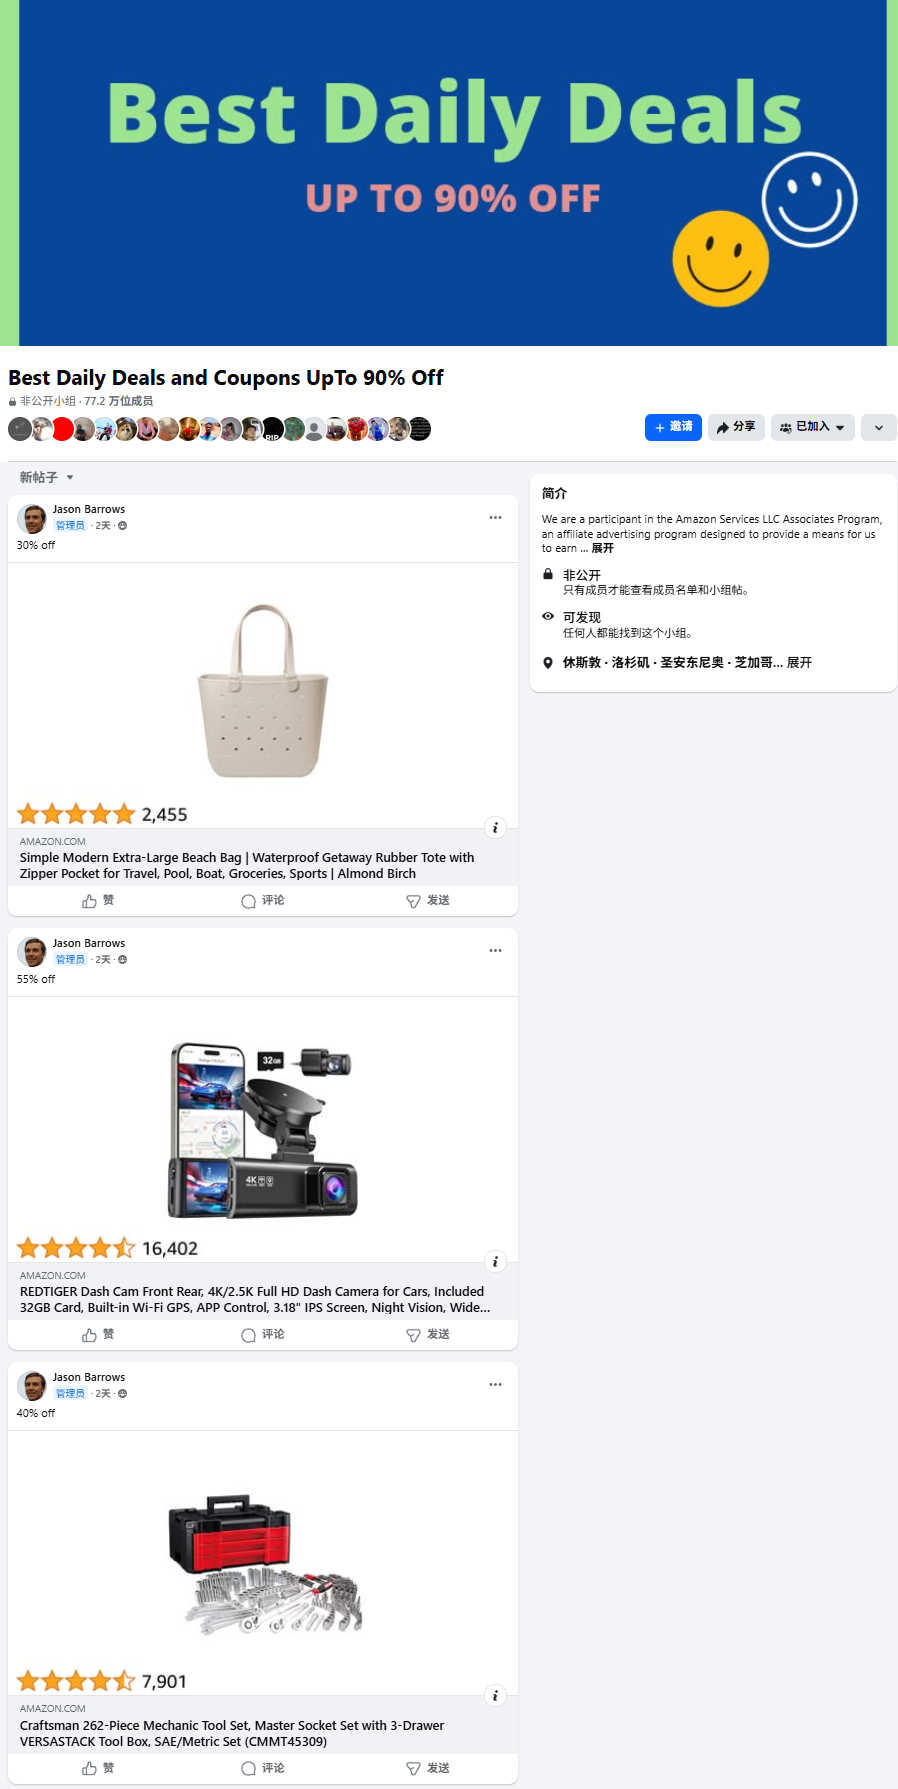Image resolution: width=898 pixels, height=1789 pixels.
Task: Click the 分享 share button
Action: [x=736, y=427]
